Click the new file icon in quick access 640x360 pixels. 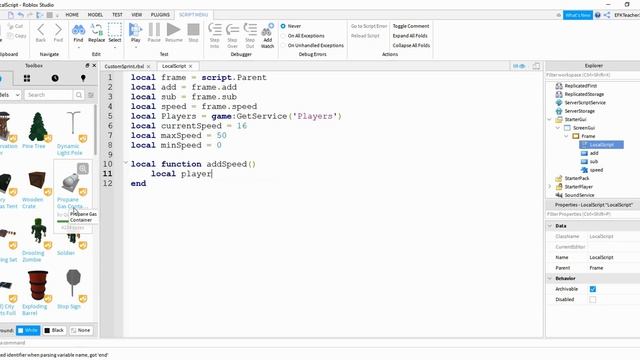click(11, 15)
